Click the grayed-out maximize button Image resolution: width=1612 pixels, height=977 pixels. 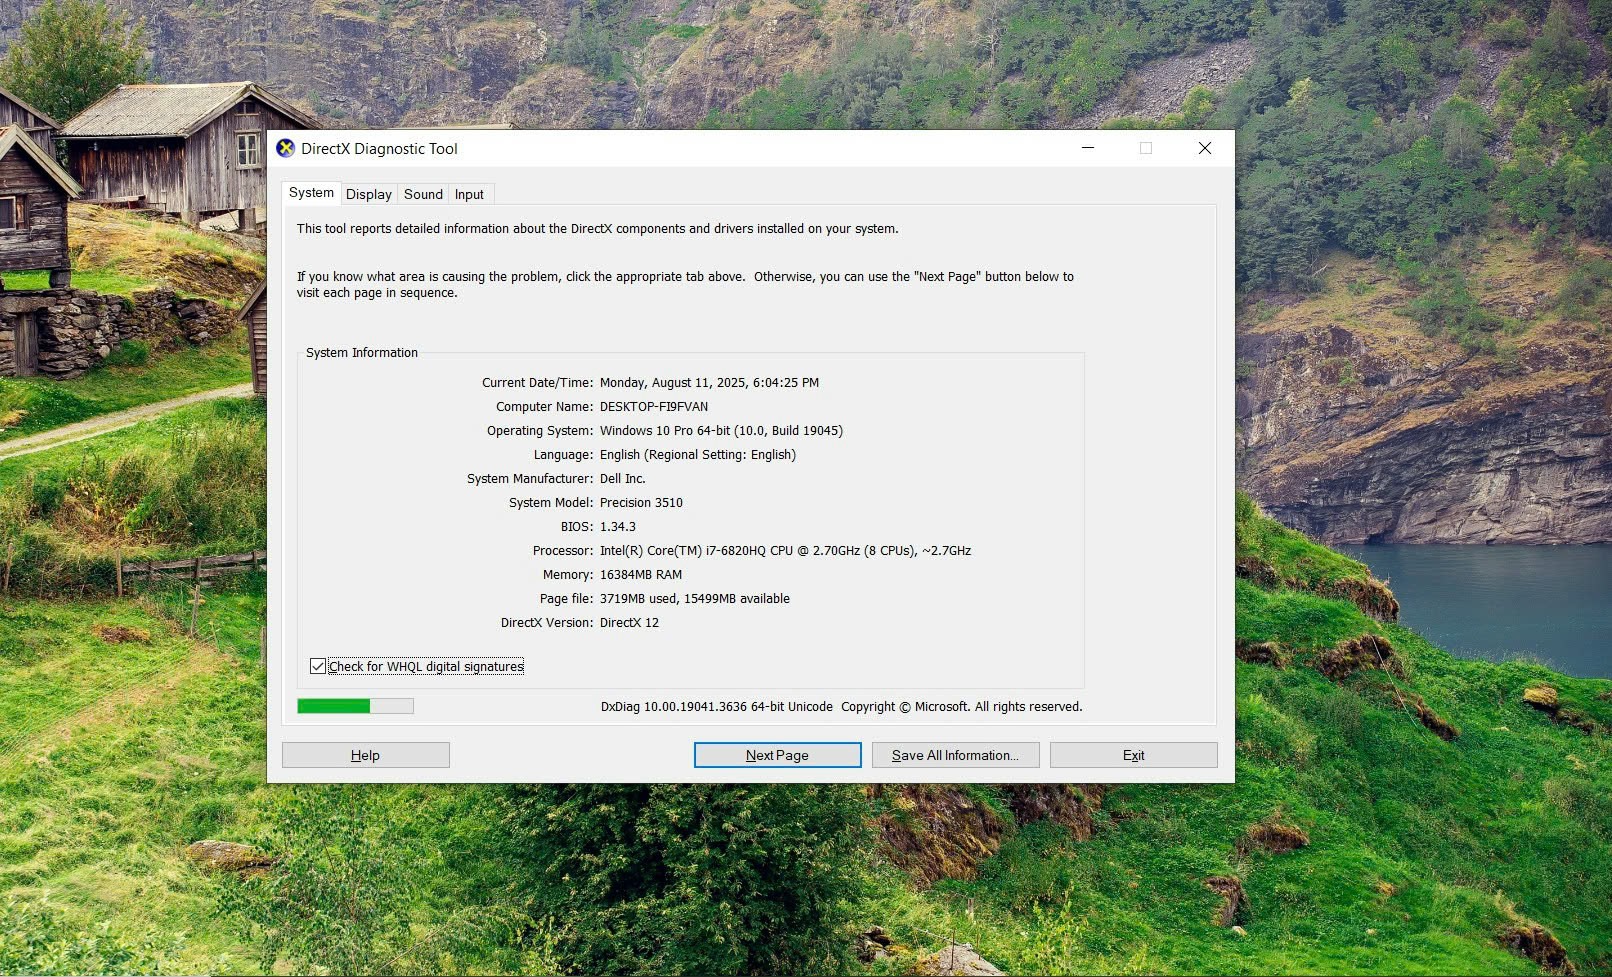point(1146,148)
